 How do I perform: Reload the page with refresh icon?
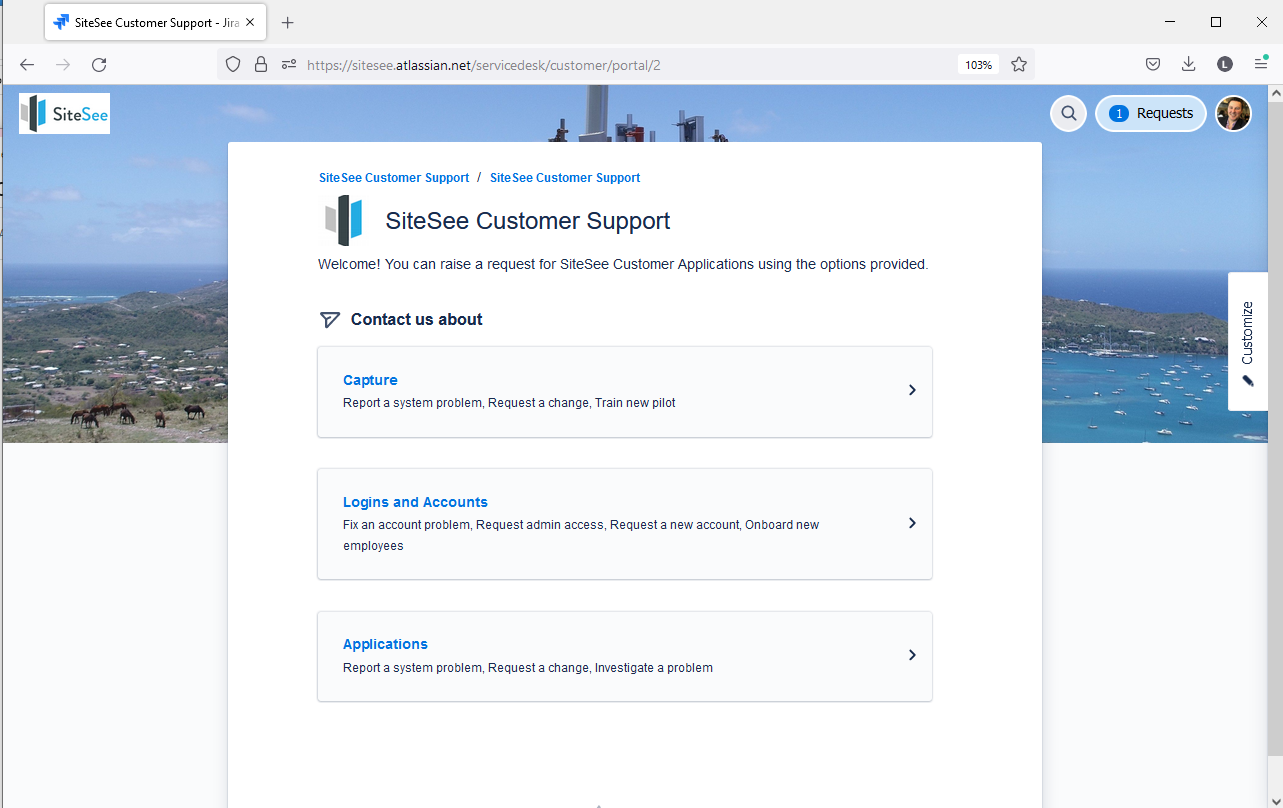pos(99,64)
